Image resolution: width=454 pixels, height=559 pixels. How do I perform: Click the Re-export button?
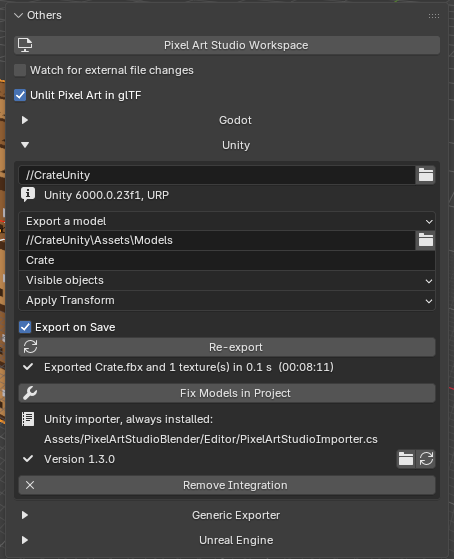coord(227,347)
